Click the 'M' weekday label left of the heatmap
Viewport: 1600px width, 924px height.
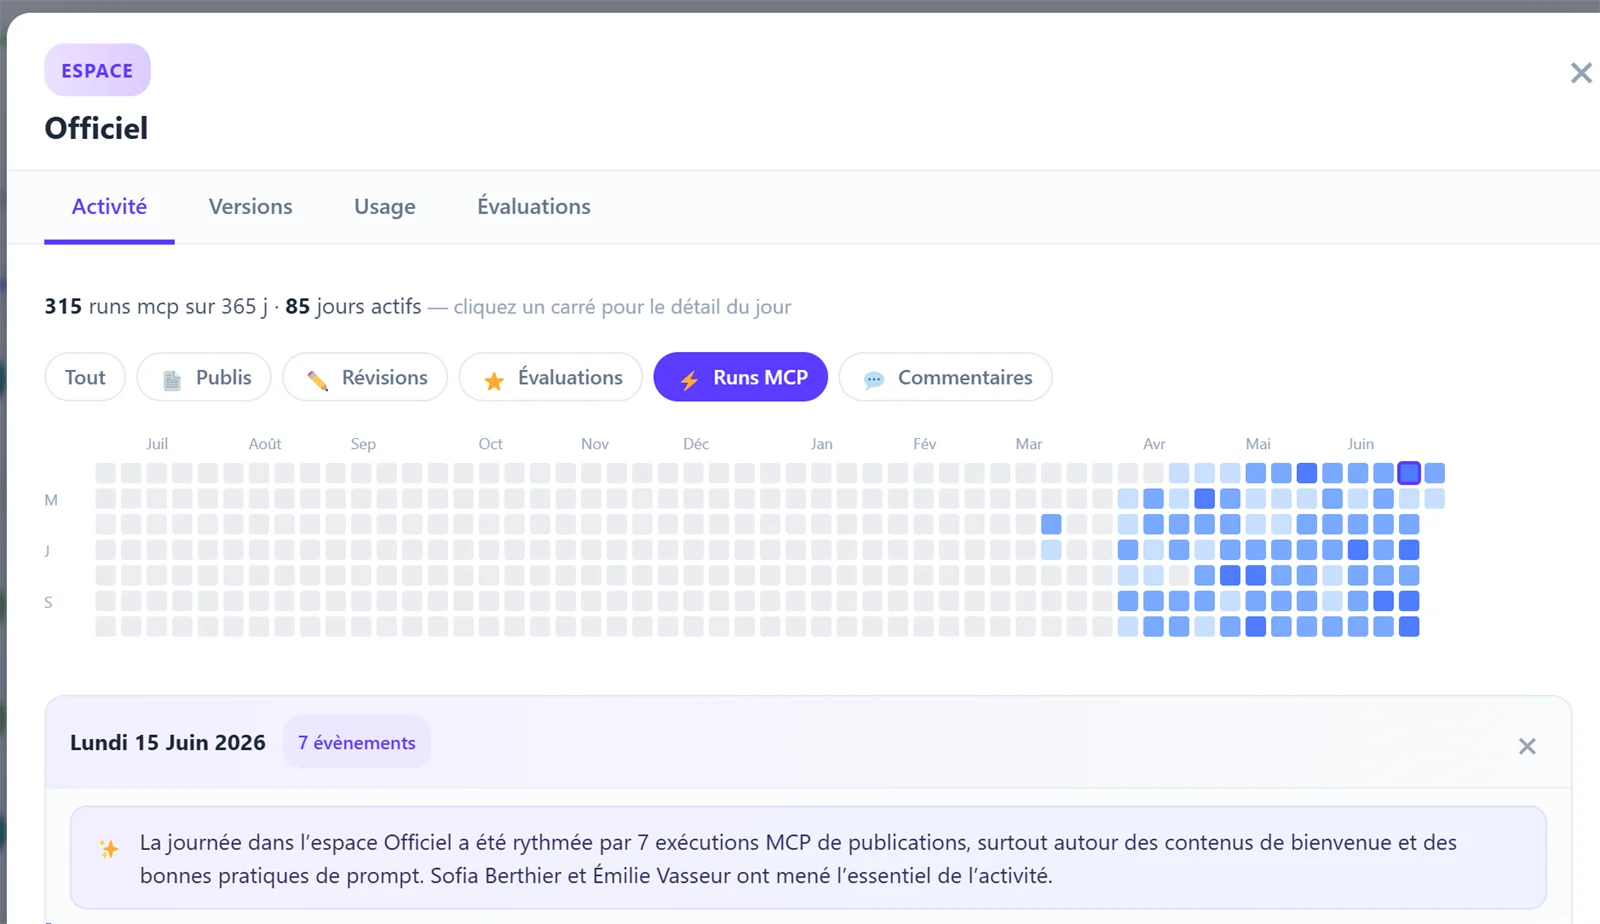coord(51,500)
